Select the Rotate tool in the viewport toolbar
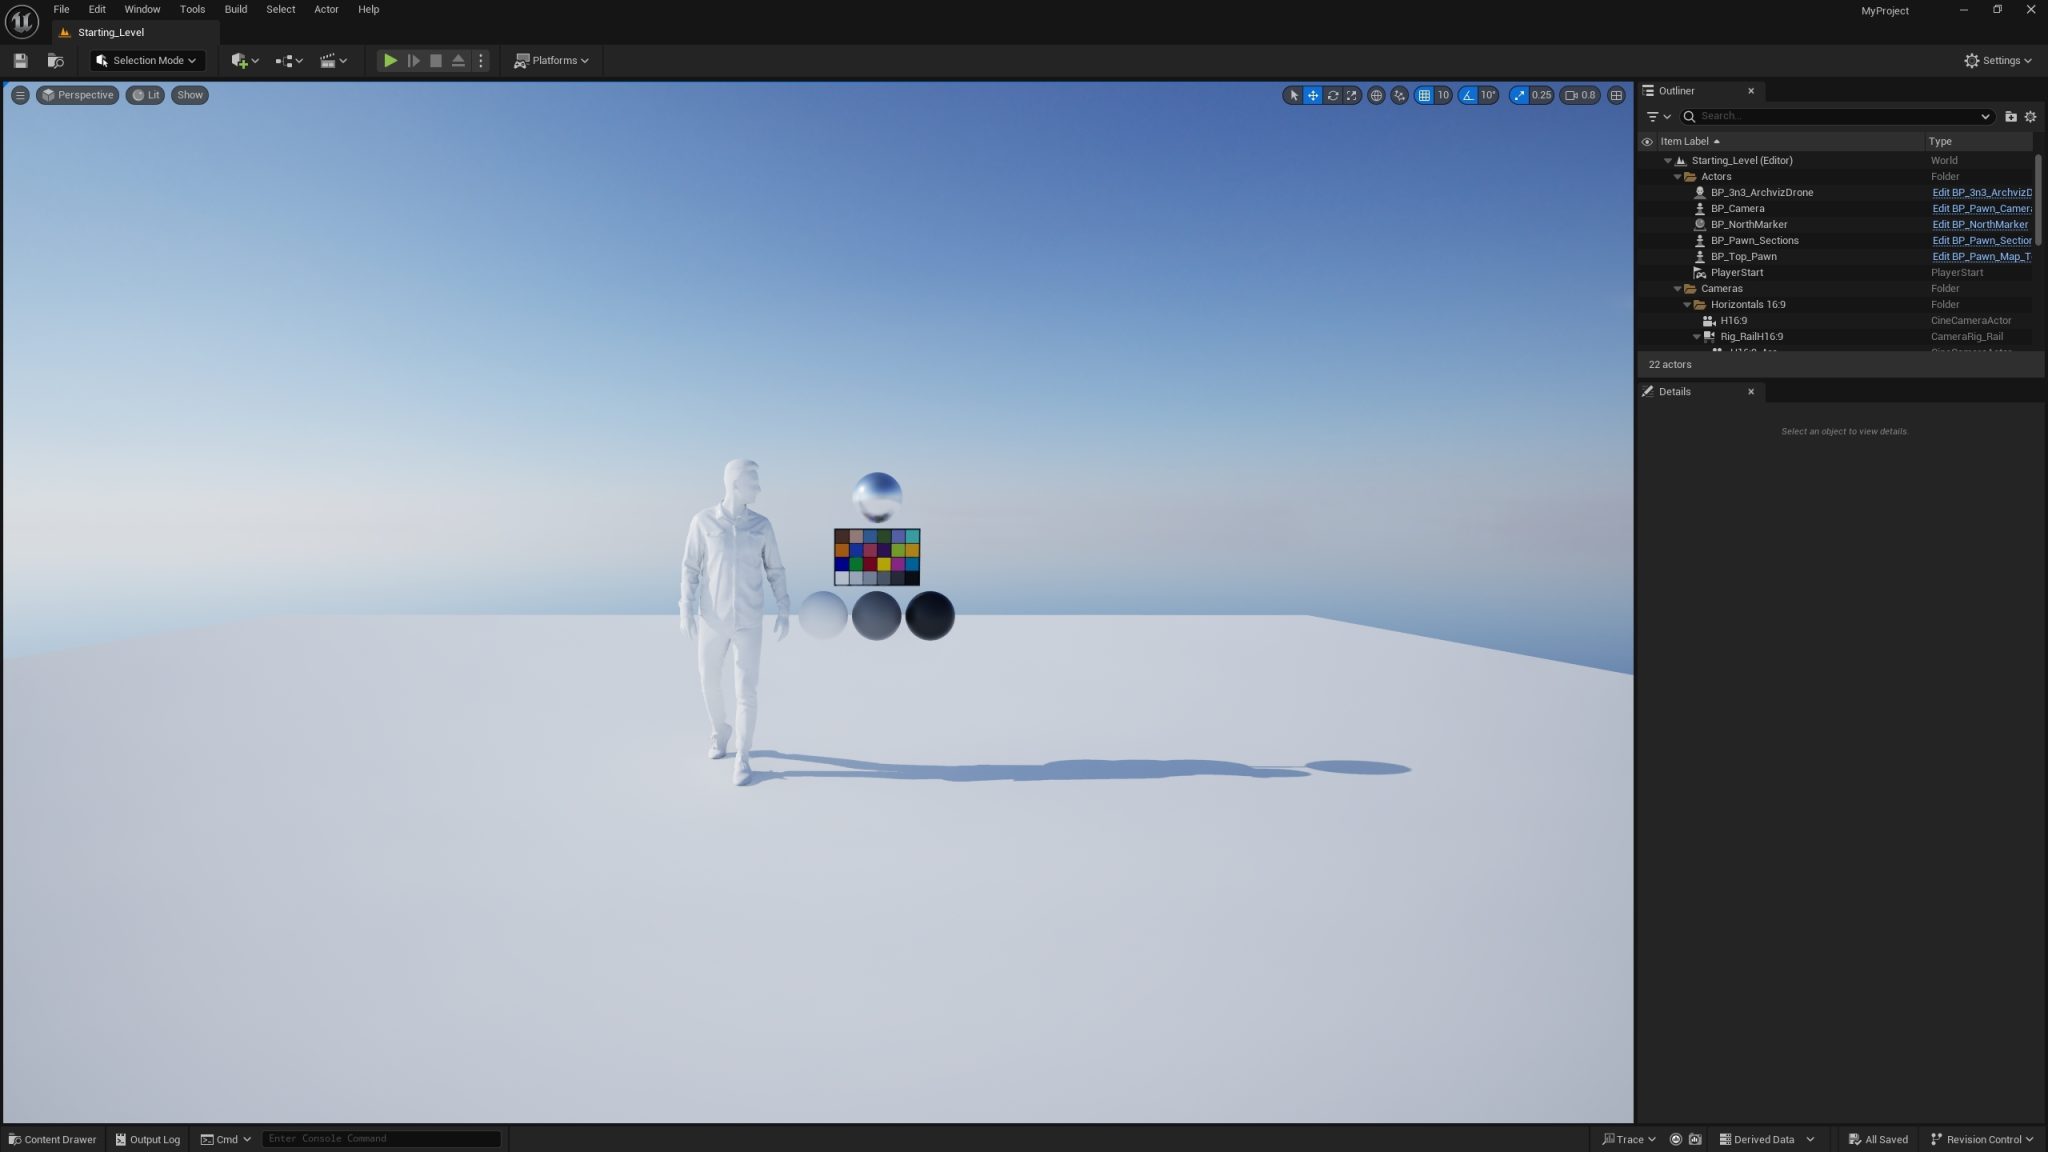Viewport: 2048px width, 1152px height. point(1332,95)
